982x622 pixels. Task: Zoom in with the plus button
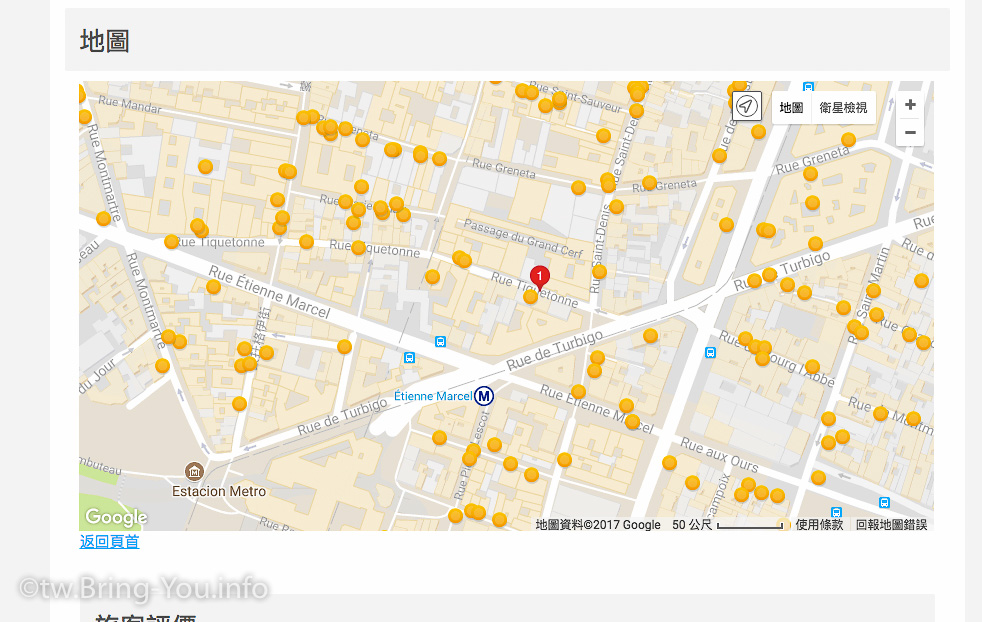[910, 105]
